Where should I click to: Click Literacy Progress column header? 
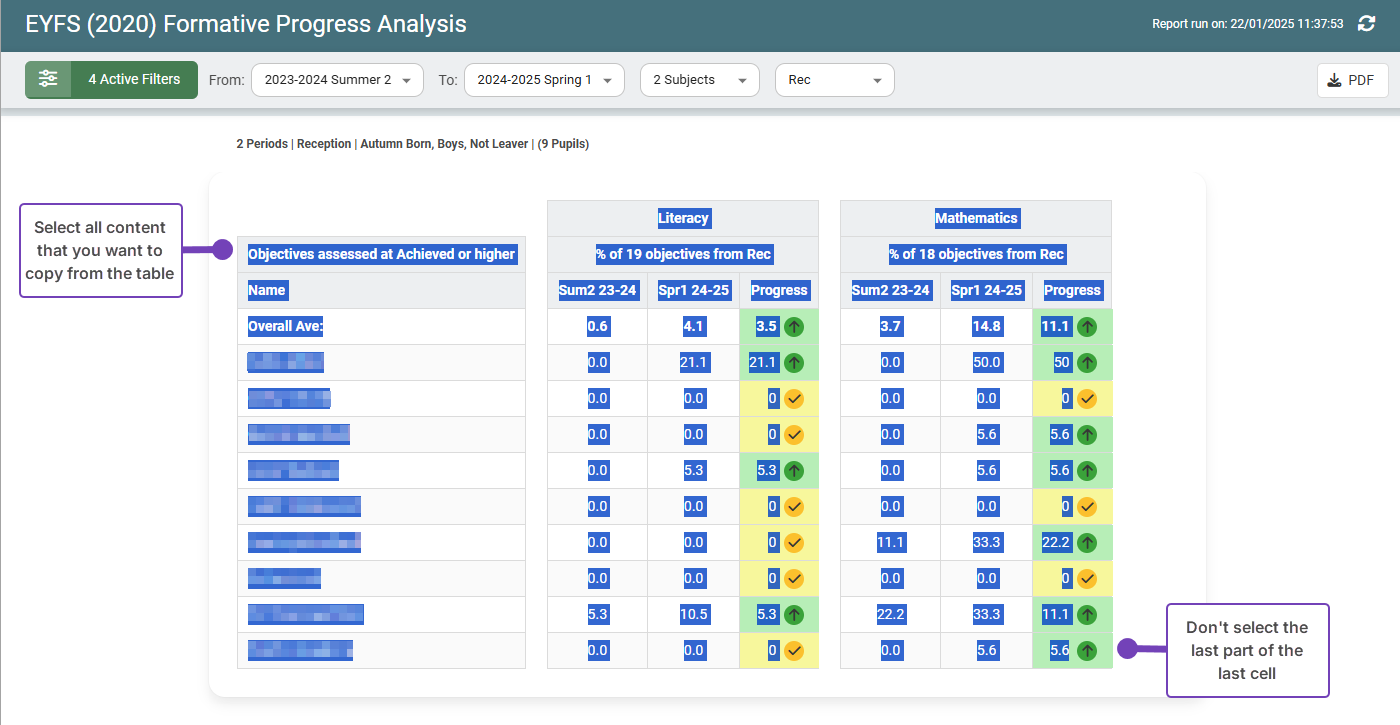[x=779, y=290]
